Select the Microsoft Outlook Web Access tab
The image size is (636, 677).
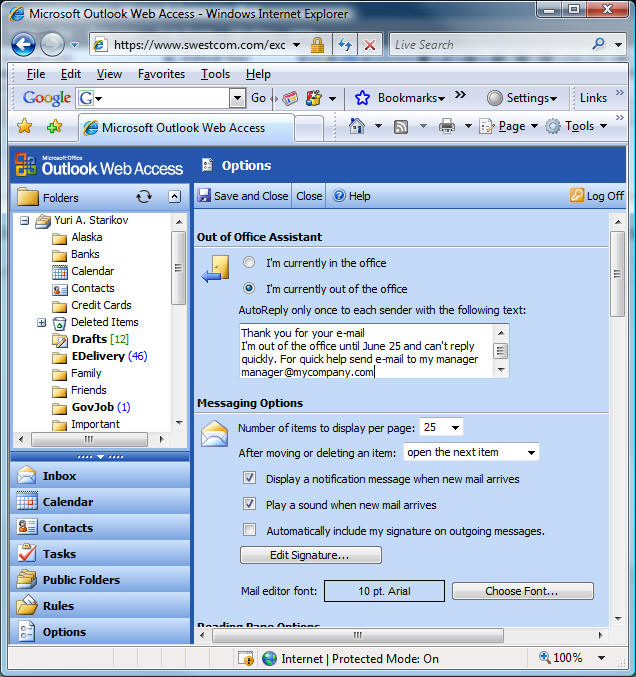[x=186, y=128]
